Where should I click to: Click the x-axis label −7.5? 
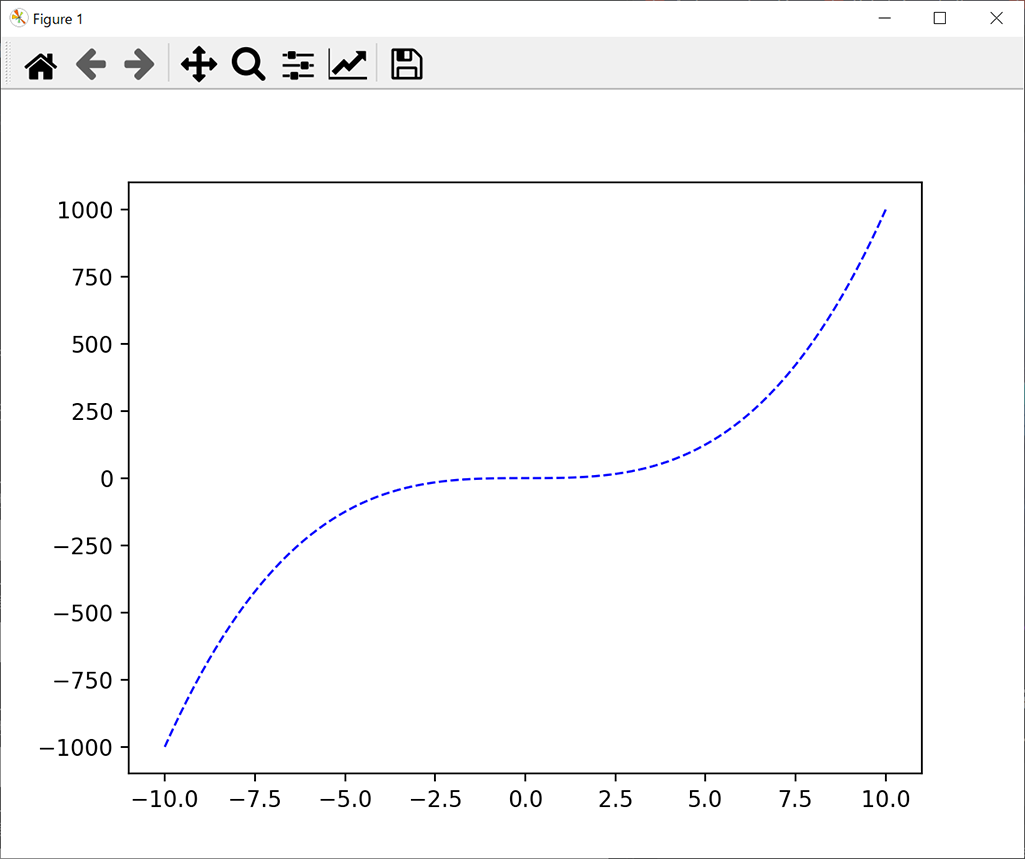coord(255,799)
